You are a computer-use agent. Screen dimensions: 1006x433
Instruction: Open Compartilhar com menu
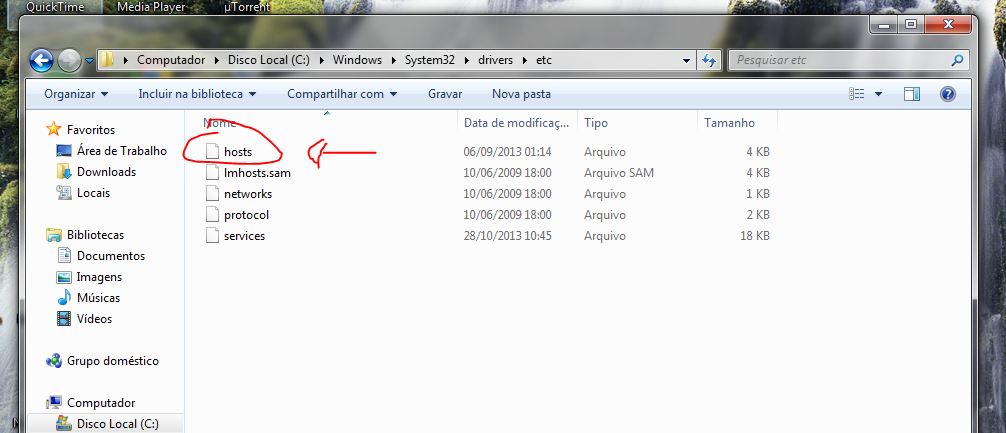[x=342, y=94]
